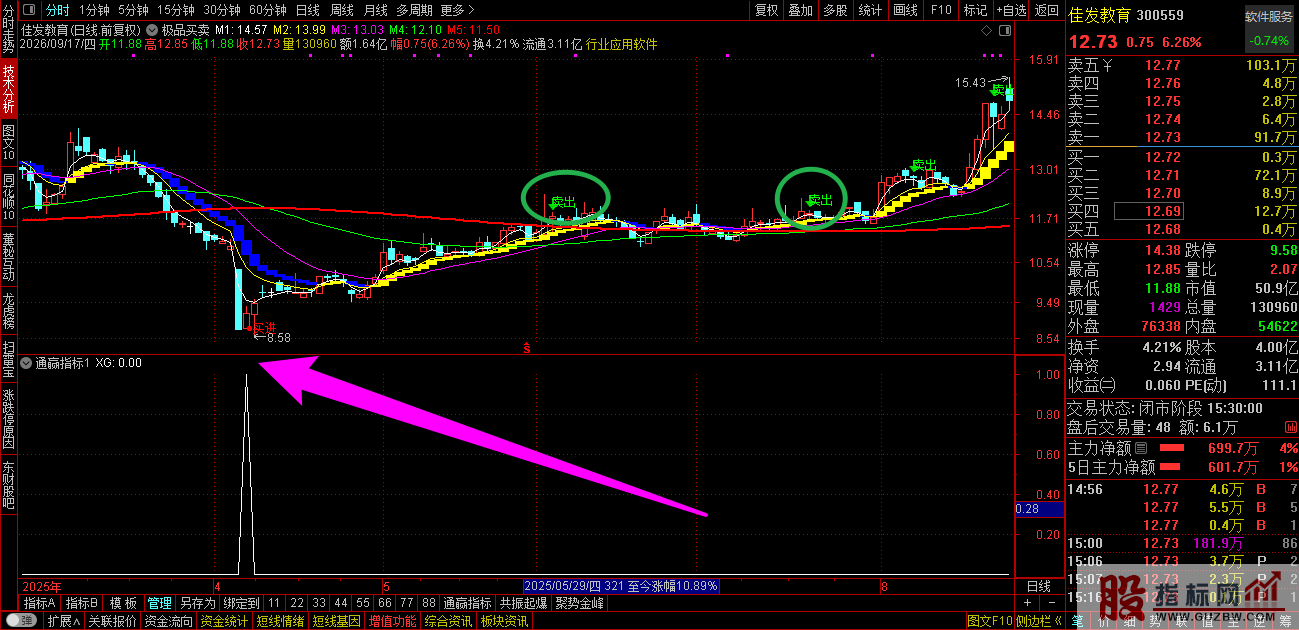1299x630 pixels.
Task: Click the 收益 quarter icon
Action: point(1108,385)
